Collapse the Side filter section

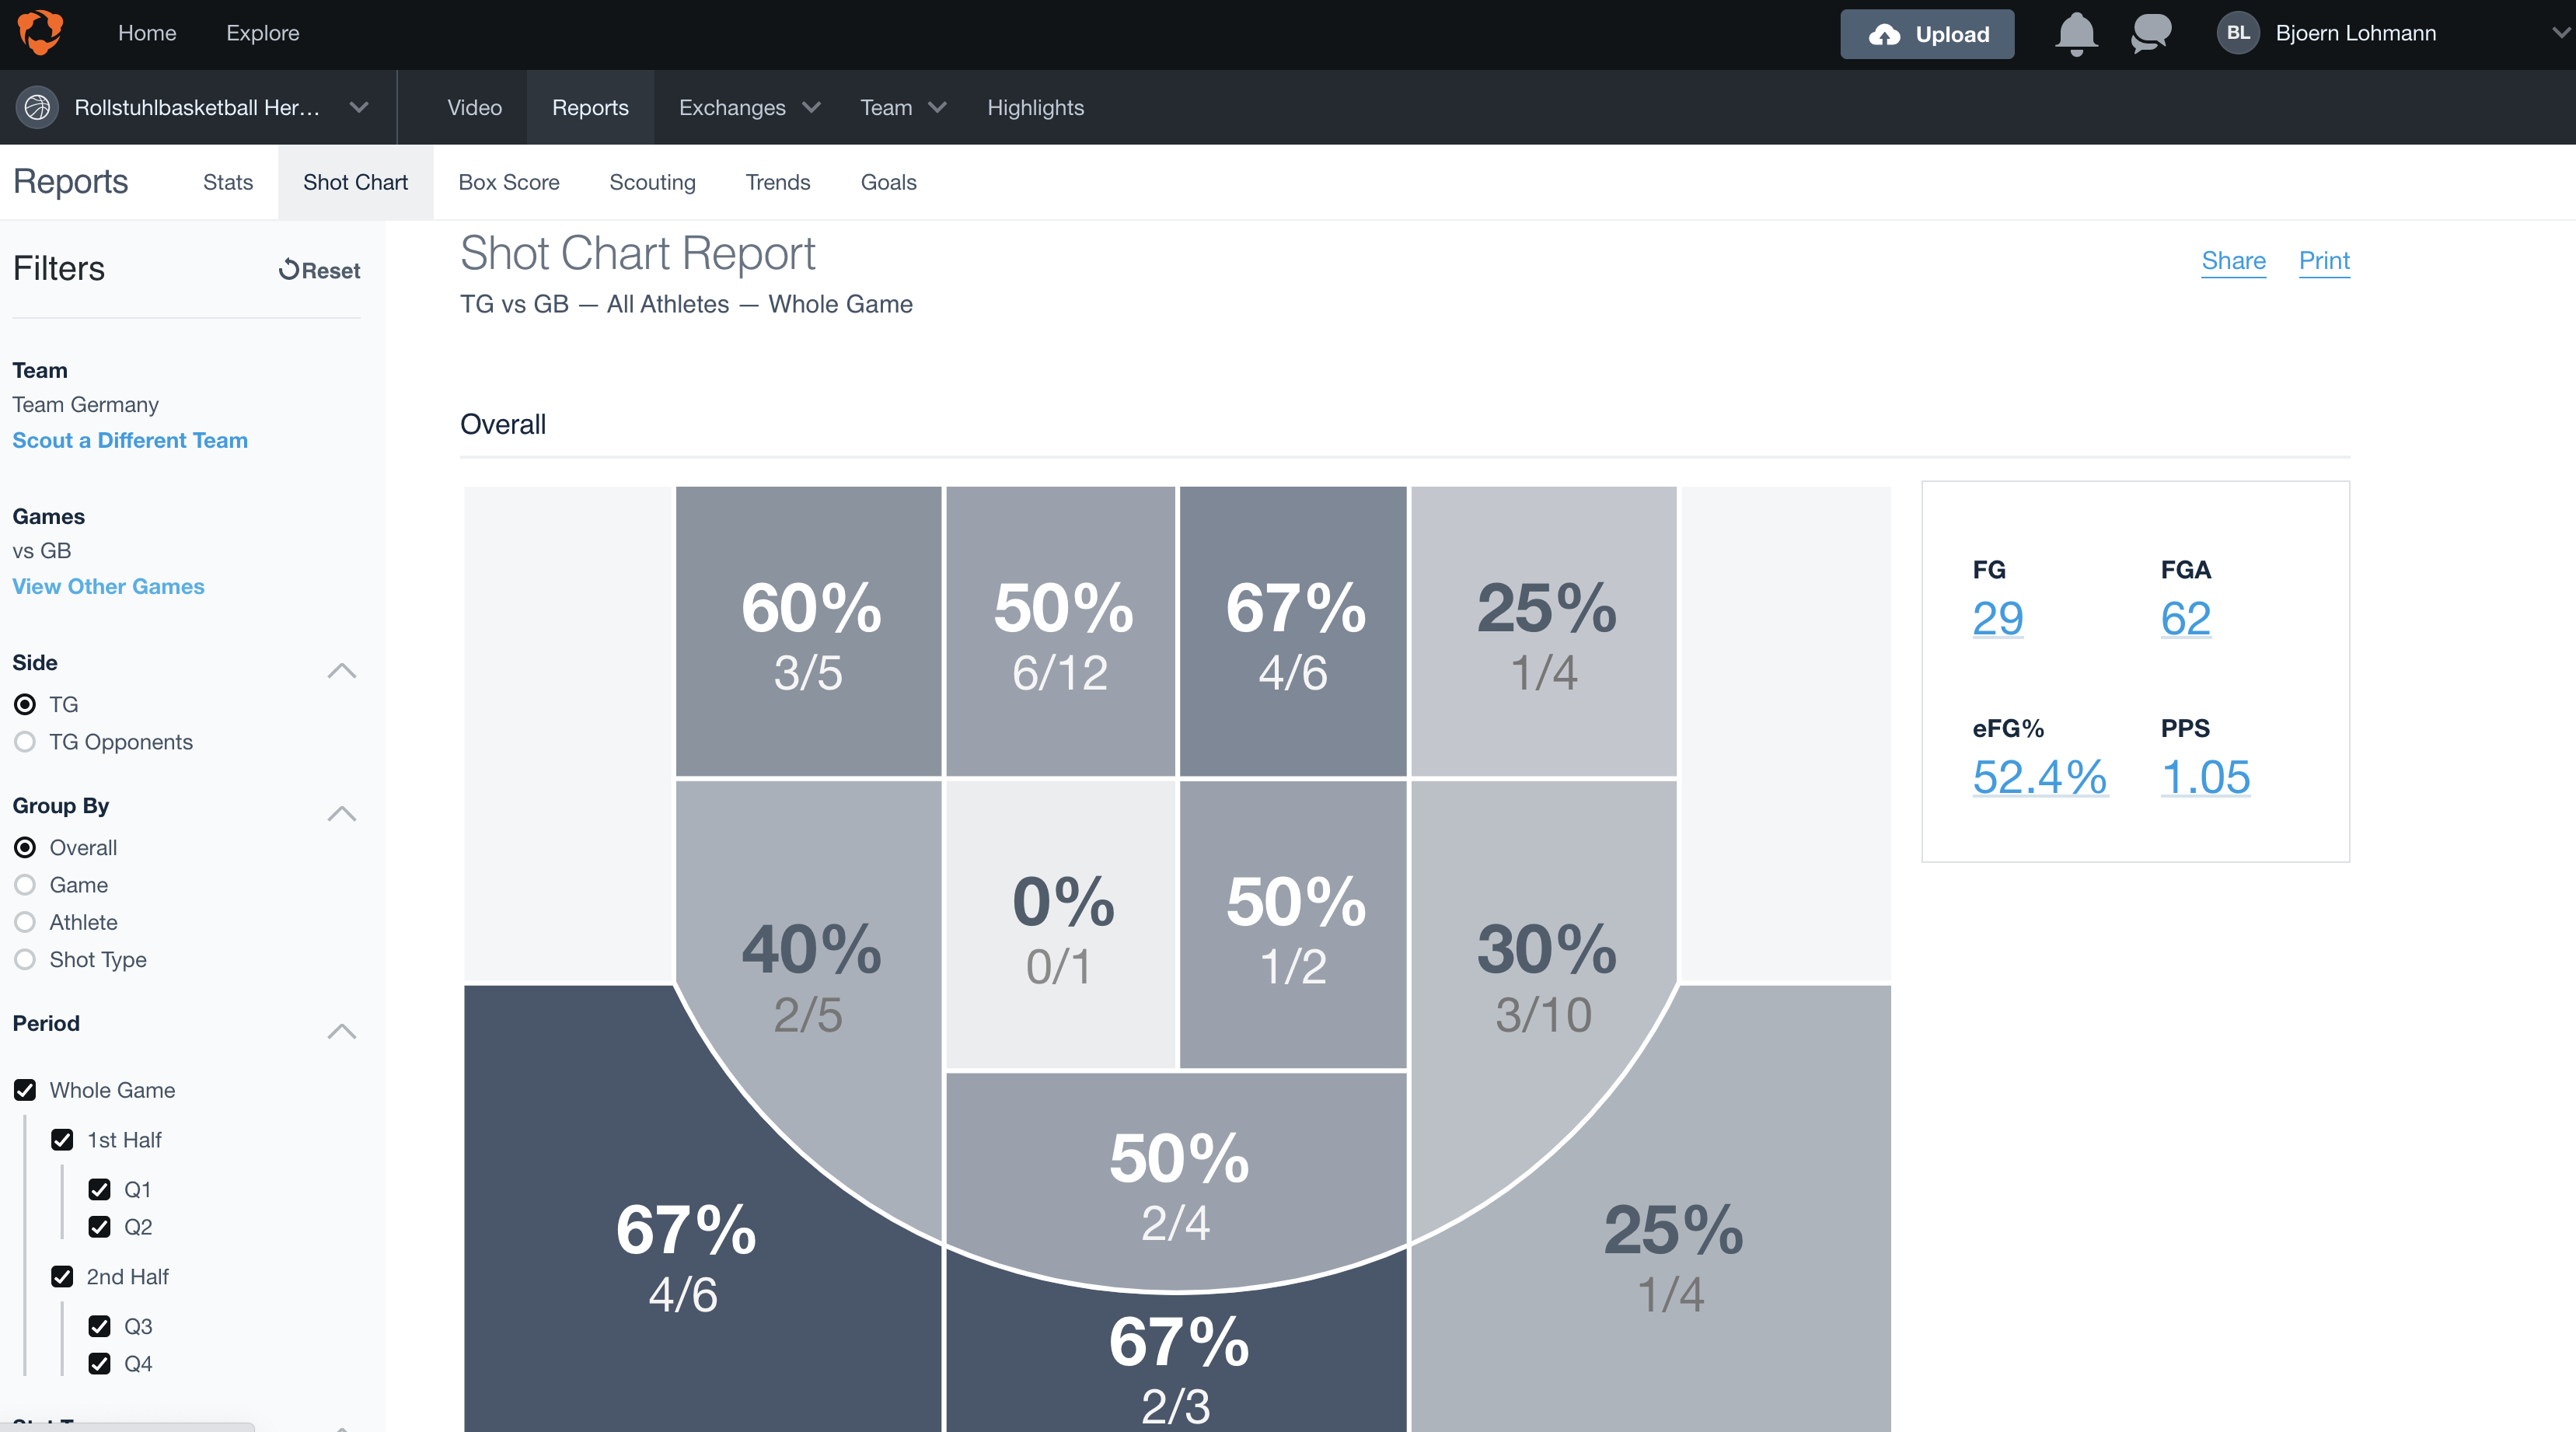pyautogui.click(x=342, y=670)
